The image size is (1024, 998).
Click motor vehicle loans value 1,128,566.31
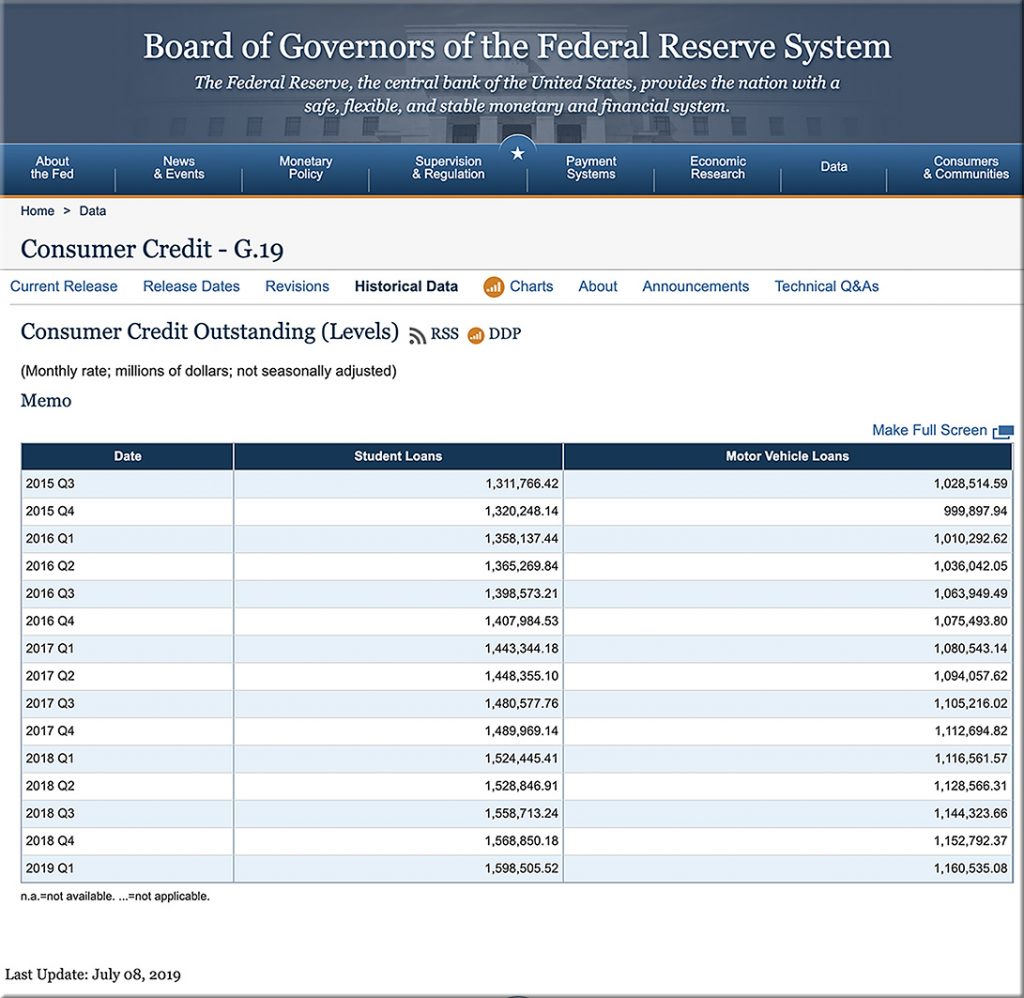(x=970, y=786)
